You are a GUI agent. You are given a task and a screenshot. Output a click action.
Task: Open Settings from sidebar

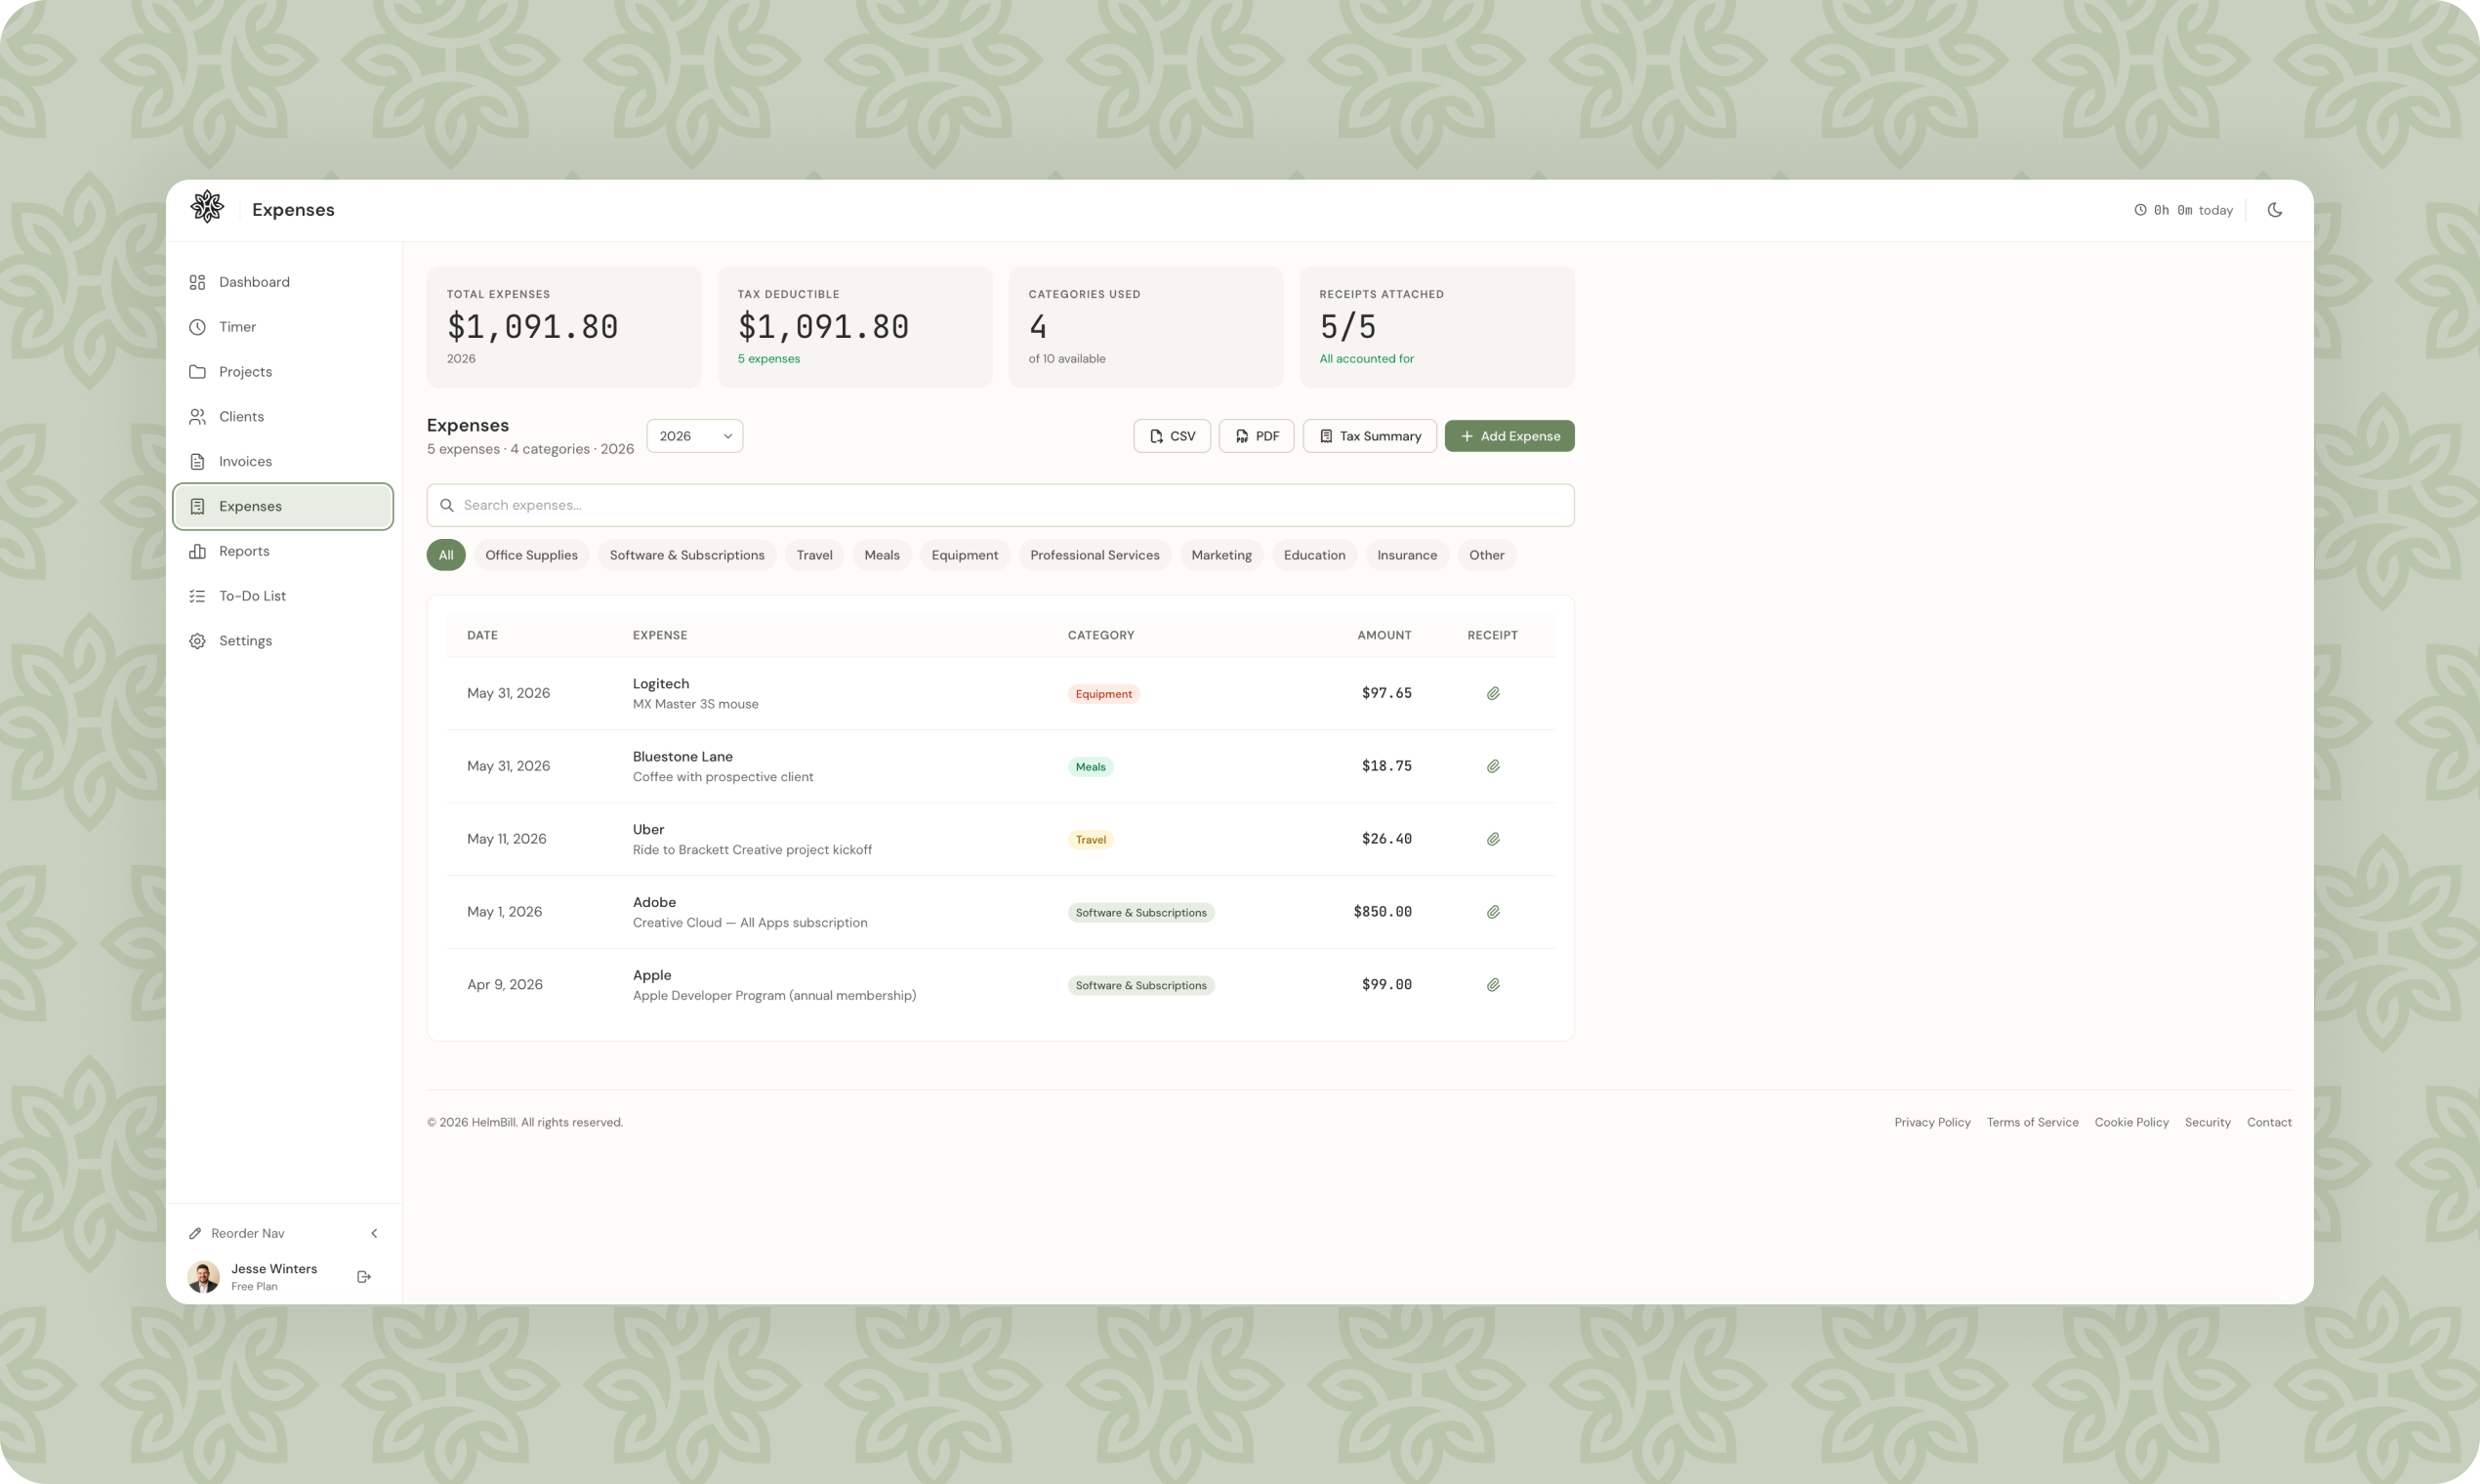pos(283,641)
